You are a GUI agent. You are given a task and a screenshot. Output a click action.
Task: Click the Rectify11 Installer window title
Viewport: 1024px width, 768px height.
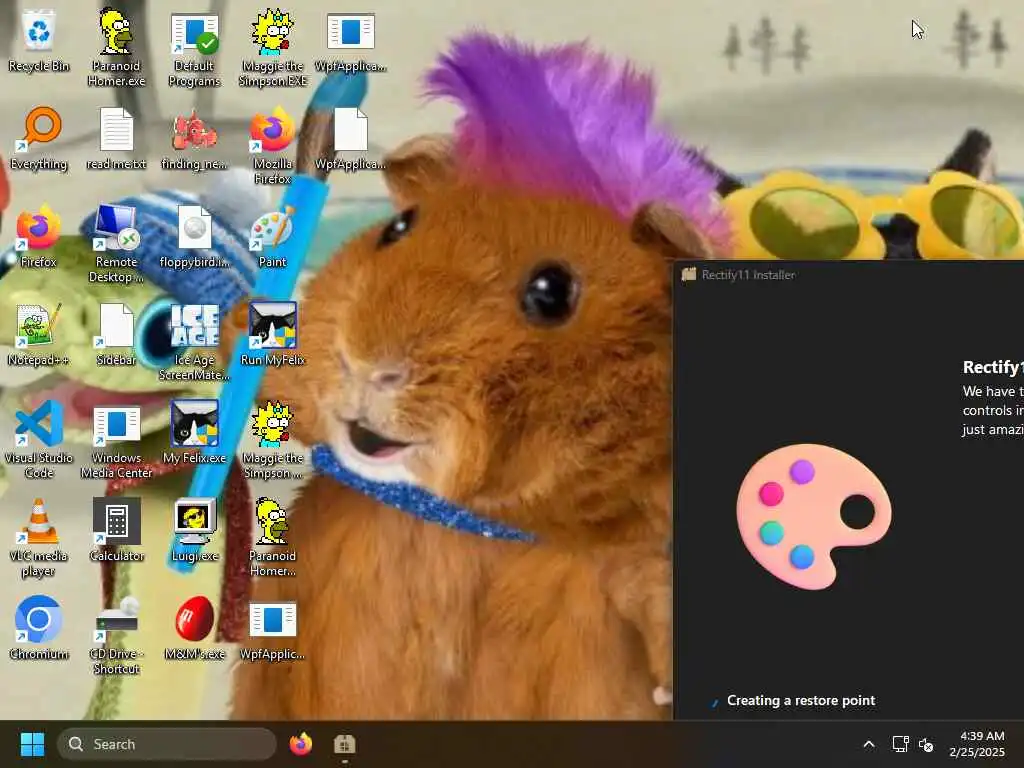click(x=748, y=275)
